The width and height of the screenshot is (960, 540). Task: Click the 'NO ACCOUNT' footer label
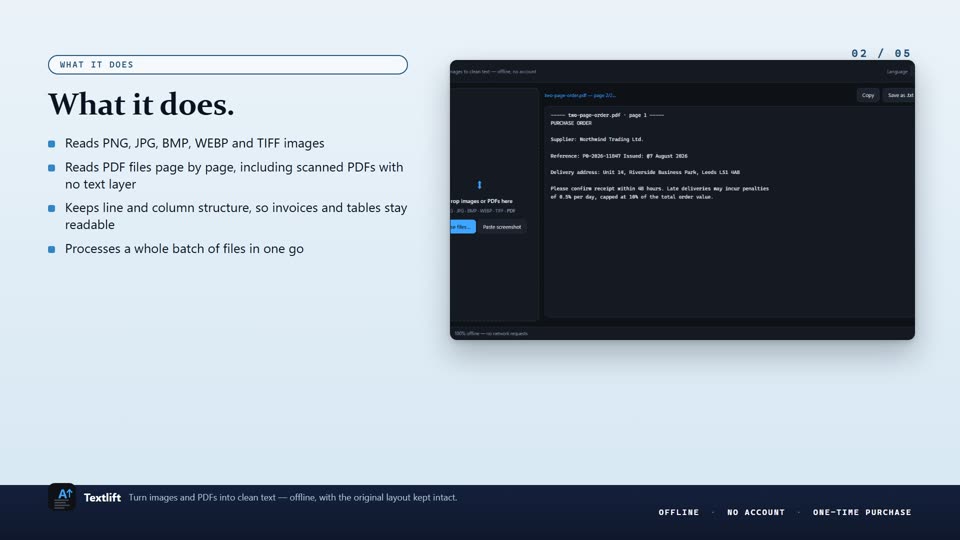pos(756,512)
